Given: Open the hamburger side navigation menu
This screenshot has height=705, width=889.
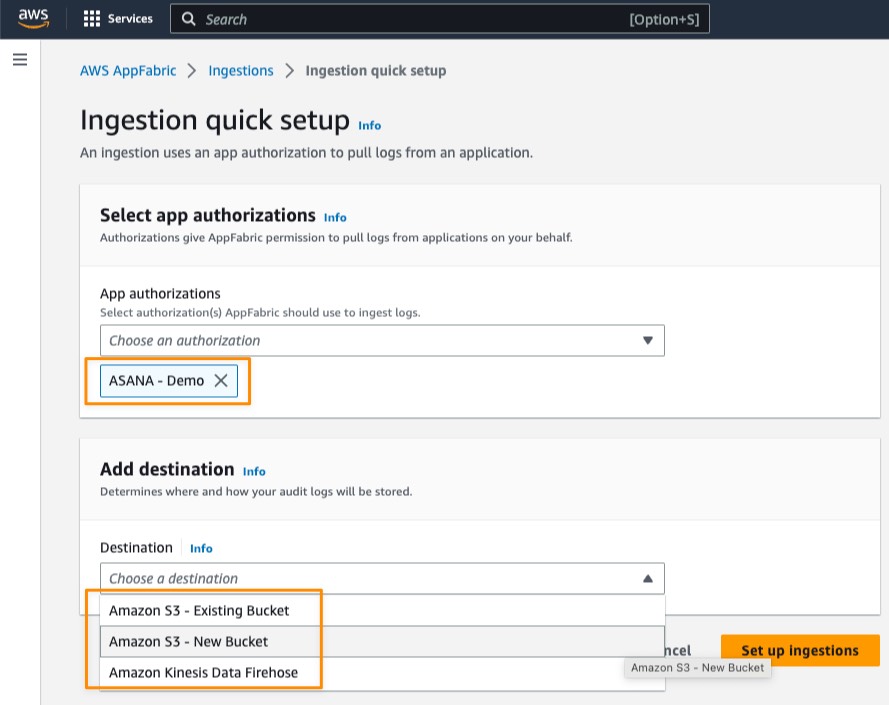Looking at the screenshot, I should [20, 60].
